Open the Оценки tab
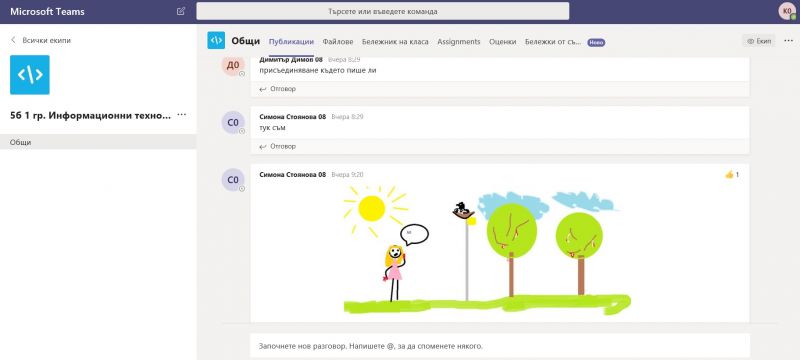 coord(503,42)
